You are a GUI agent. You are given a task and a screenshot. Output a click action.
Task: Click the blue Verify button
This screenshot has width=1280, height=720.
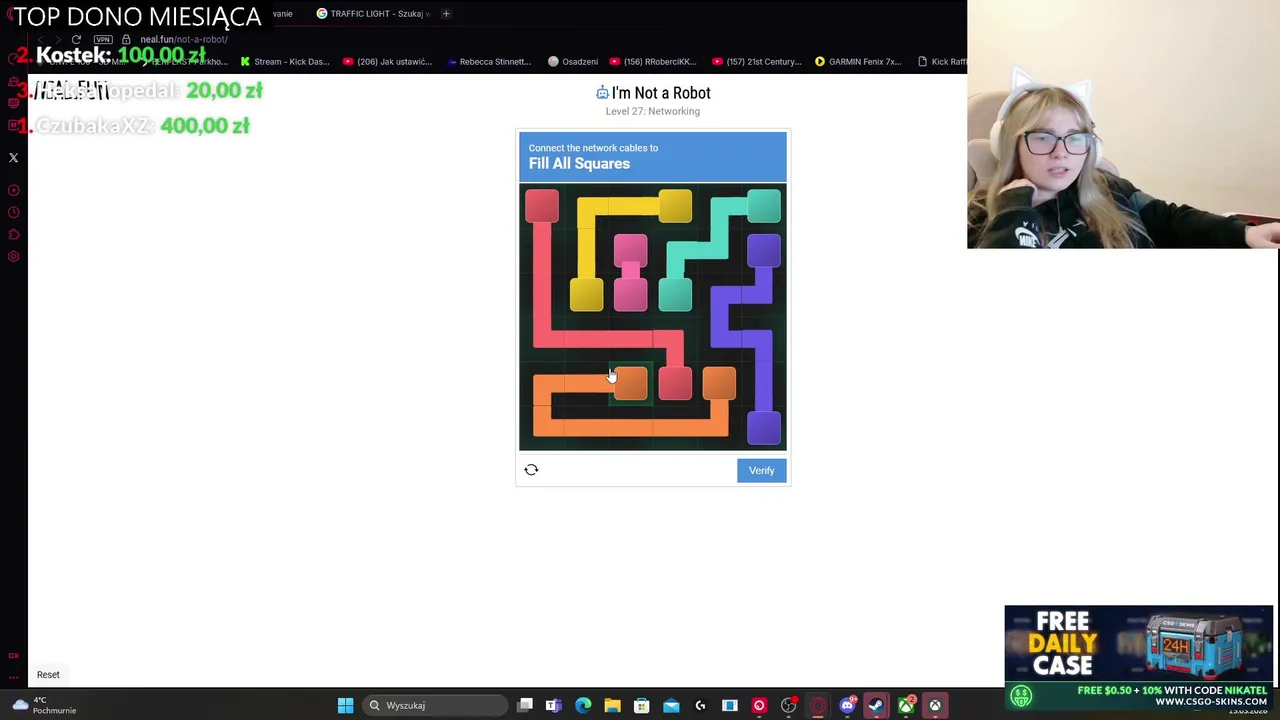(x=762, y=470)
